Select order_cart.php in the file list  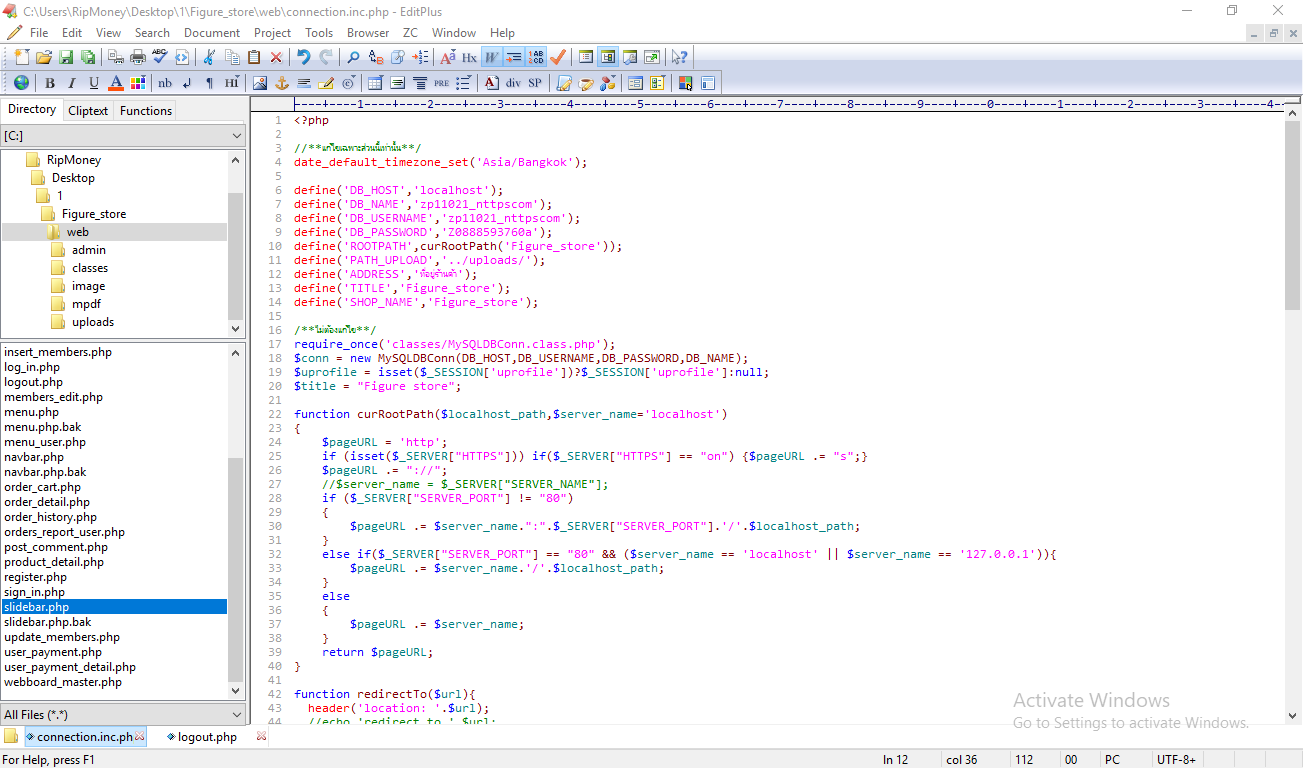point(42,487)
